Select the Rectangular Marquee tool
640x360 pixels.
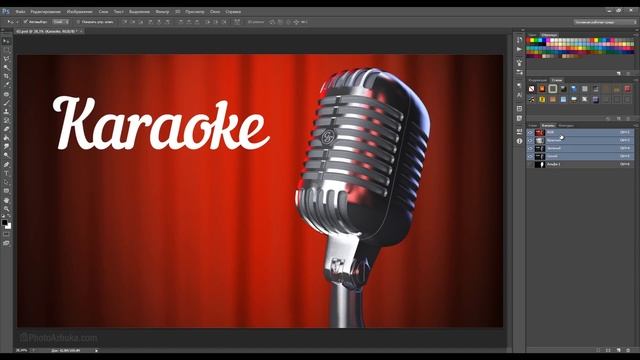point(6,50)
